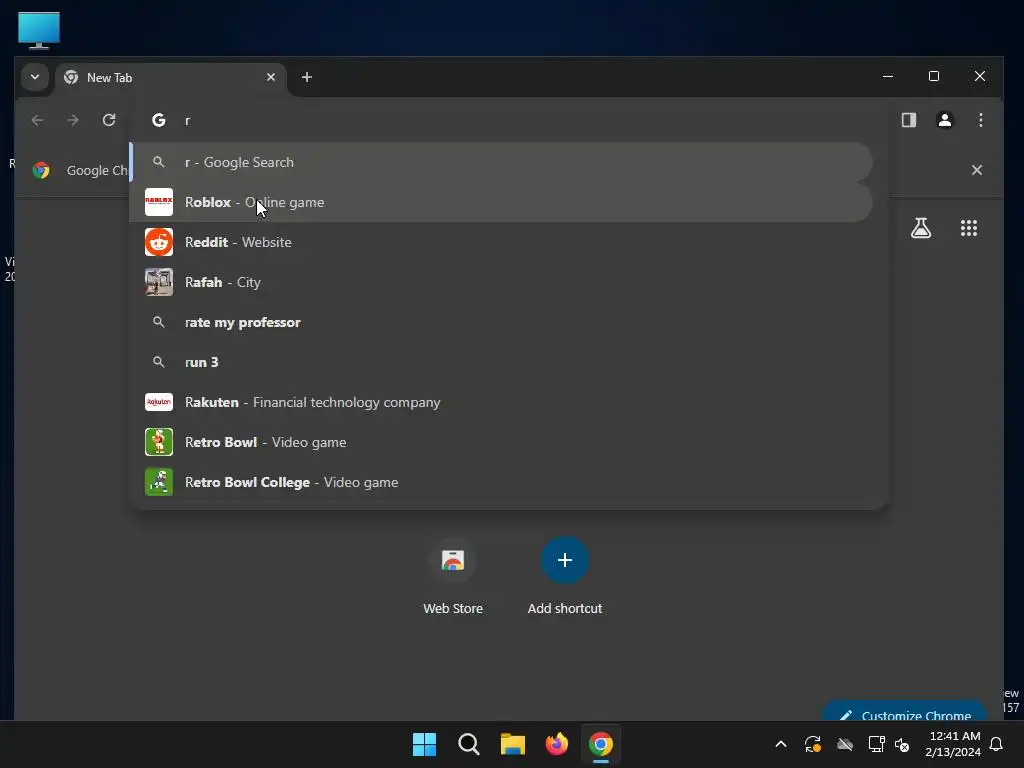
Task: Open the Chrome Labs flask icon
Action: (921, 228)
